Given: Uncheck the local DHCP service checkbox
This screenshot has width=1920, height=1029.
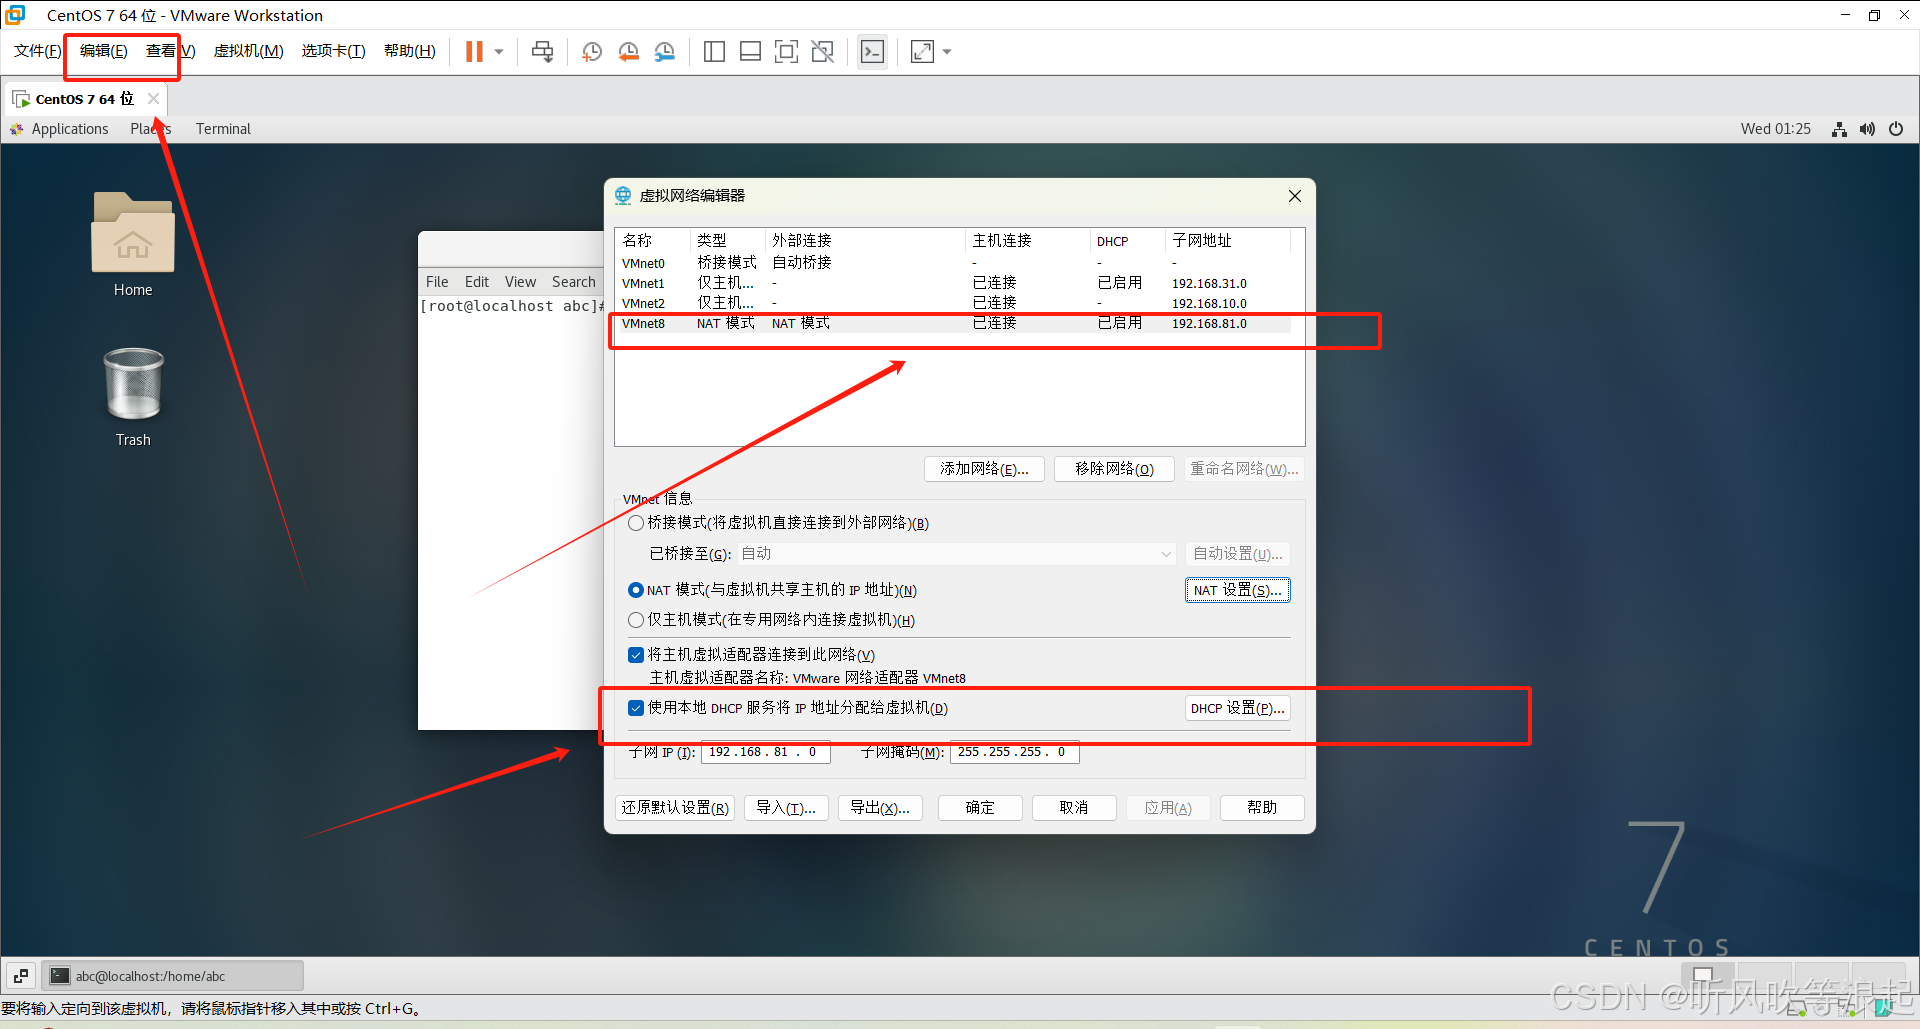Looking at the screenshot, I should tap(636, 708).
